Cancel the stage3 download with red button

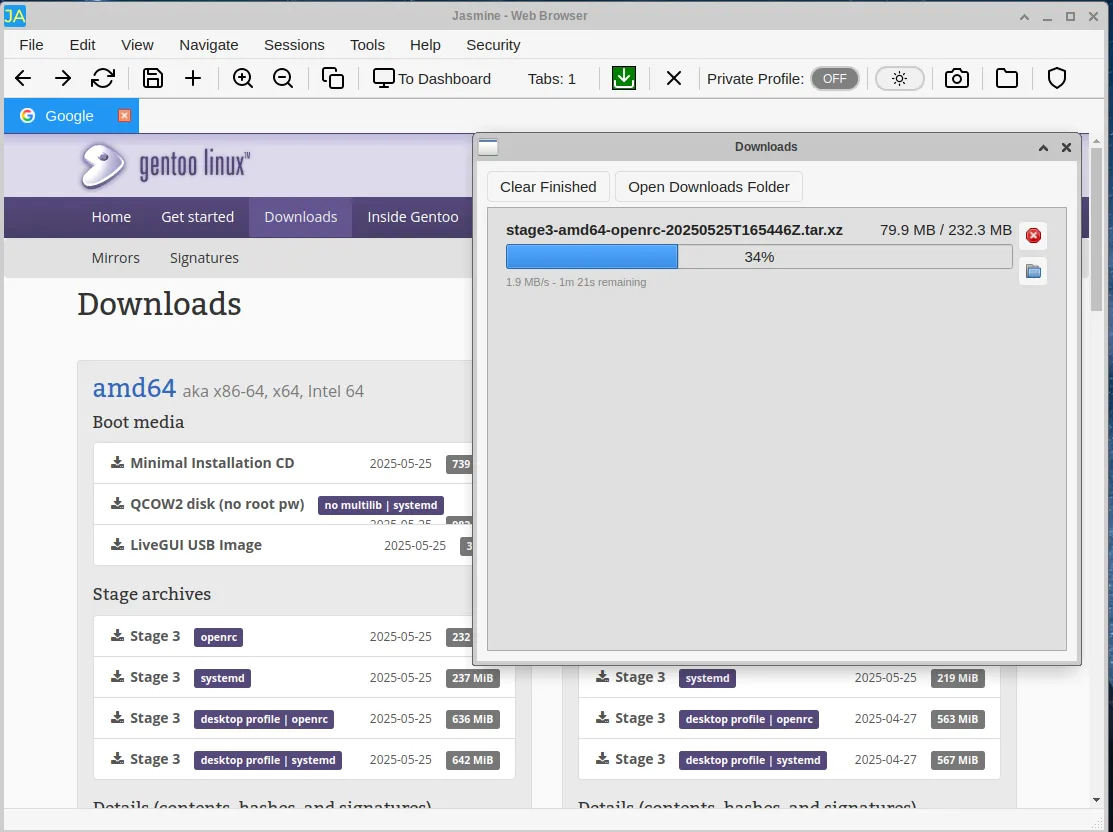coord(1033,236)
